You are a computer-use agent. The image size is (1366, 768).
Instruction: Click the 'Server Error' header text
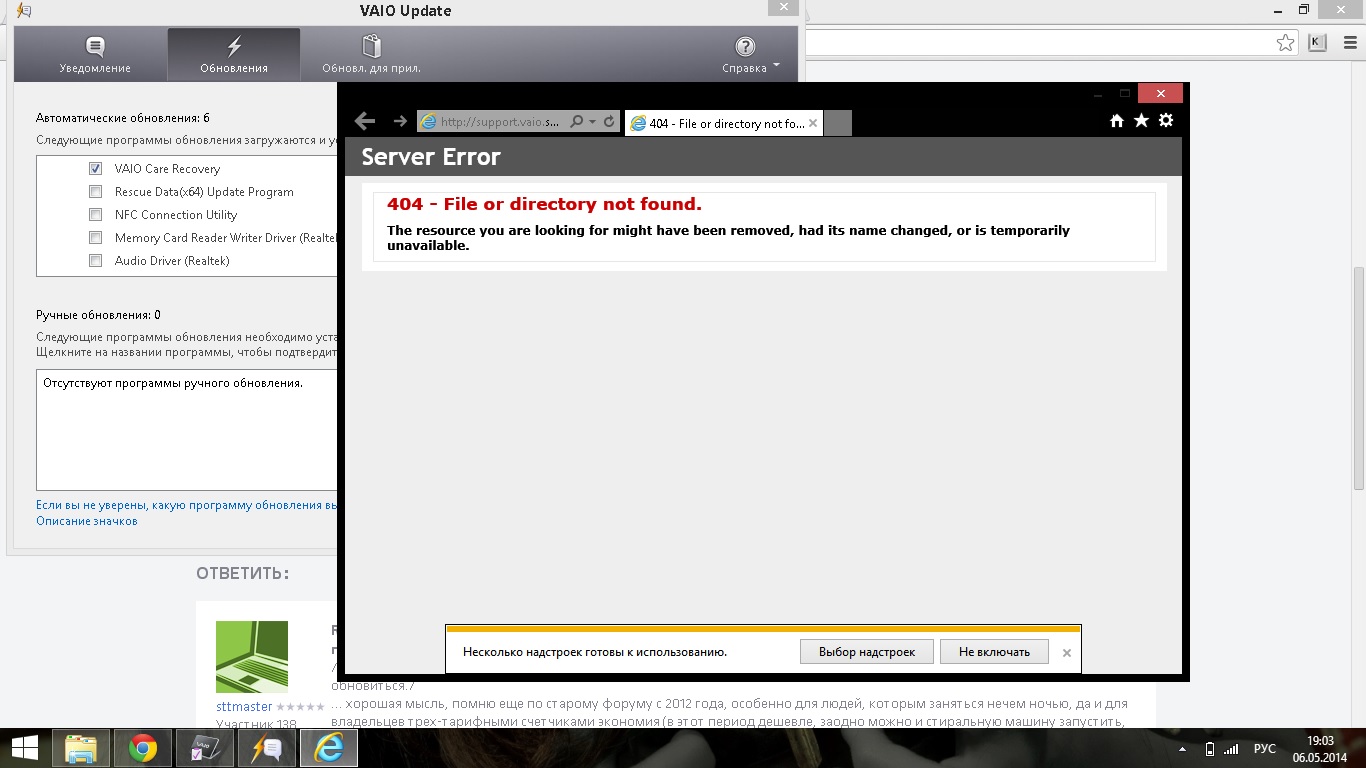[431, 157]
